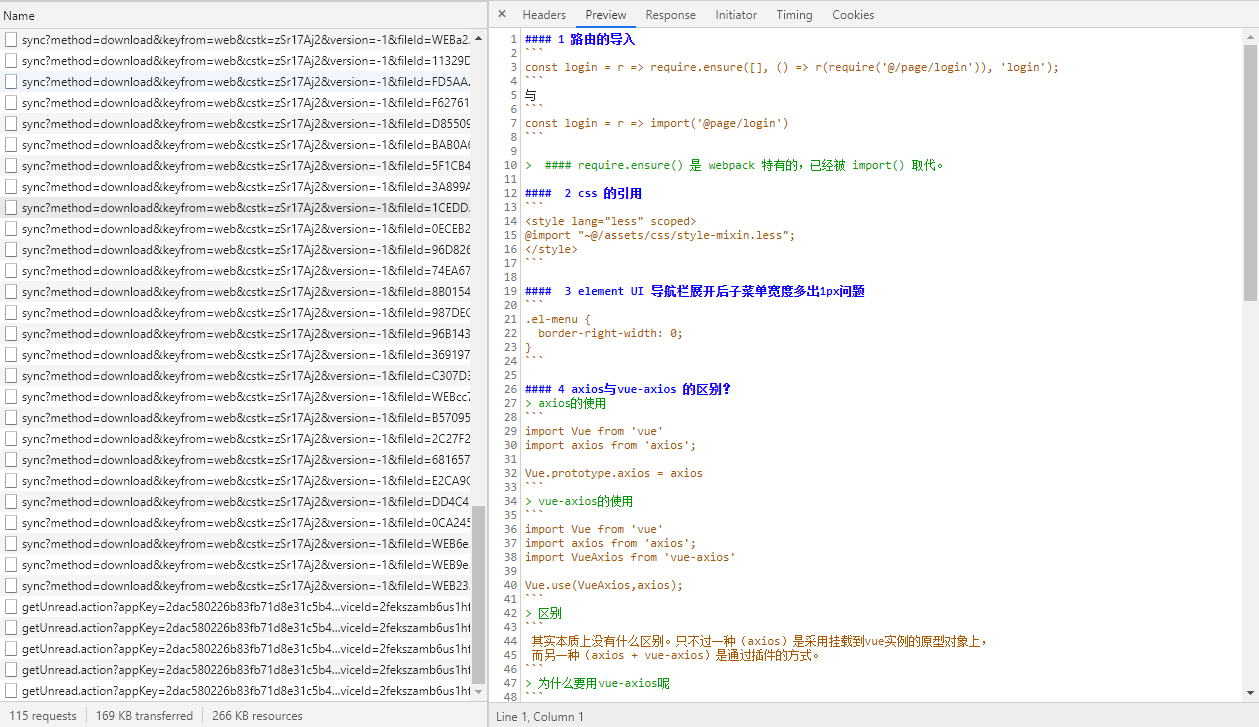Click the '@import style-mixin.less' line

[x=660, y=236]
